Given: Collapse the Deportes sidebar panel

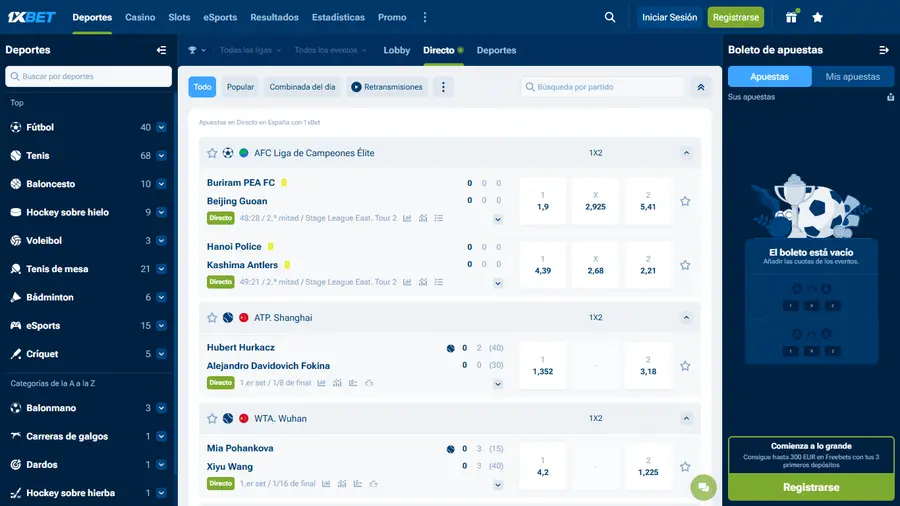Looking at the screenshot, I should pos(161,50).
